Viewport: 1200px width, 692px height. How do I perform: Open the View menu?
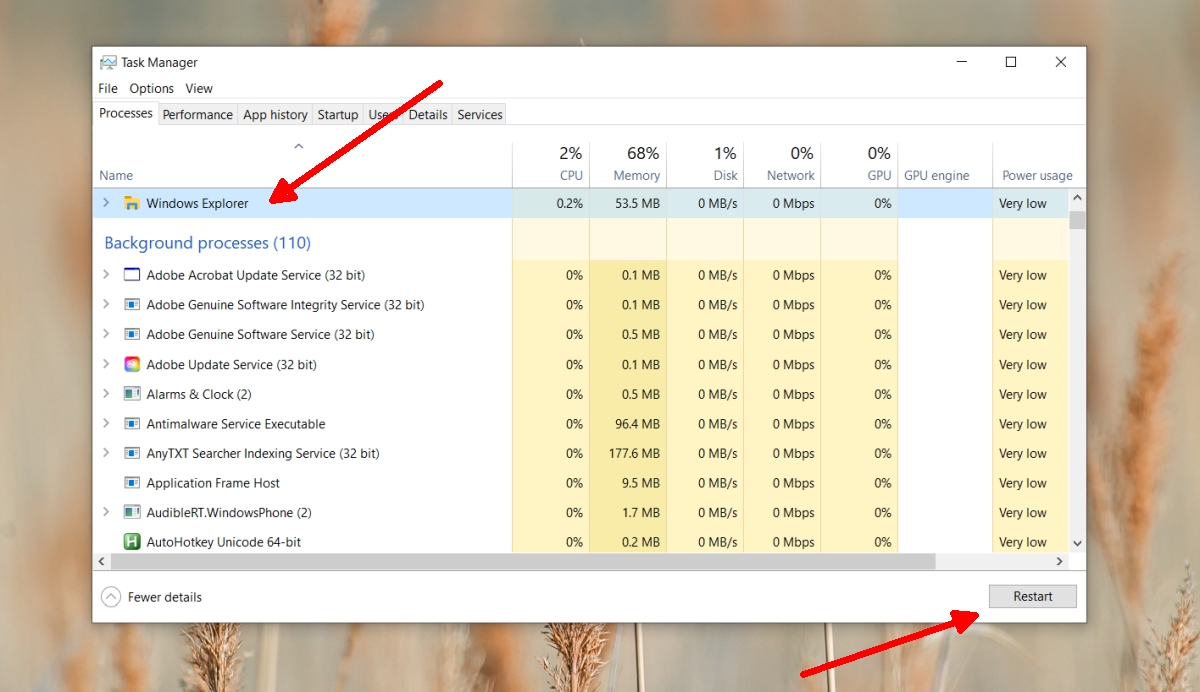pyautogui.click(x=199, y=88)
